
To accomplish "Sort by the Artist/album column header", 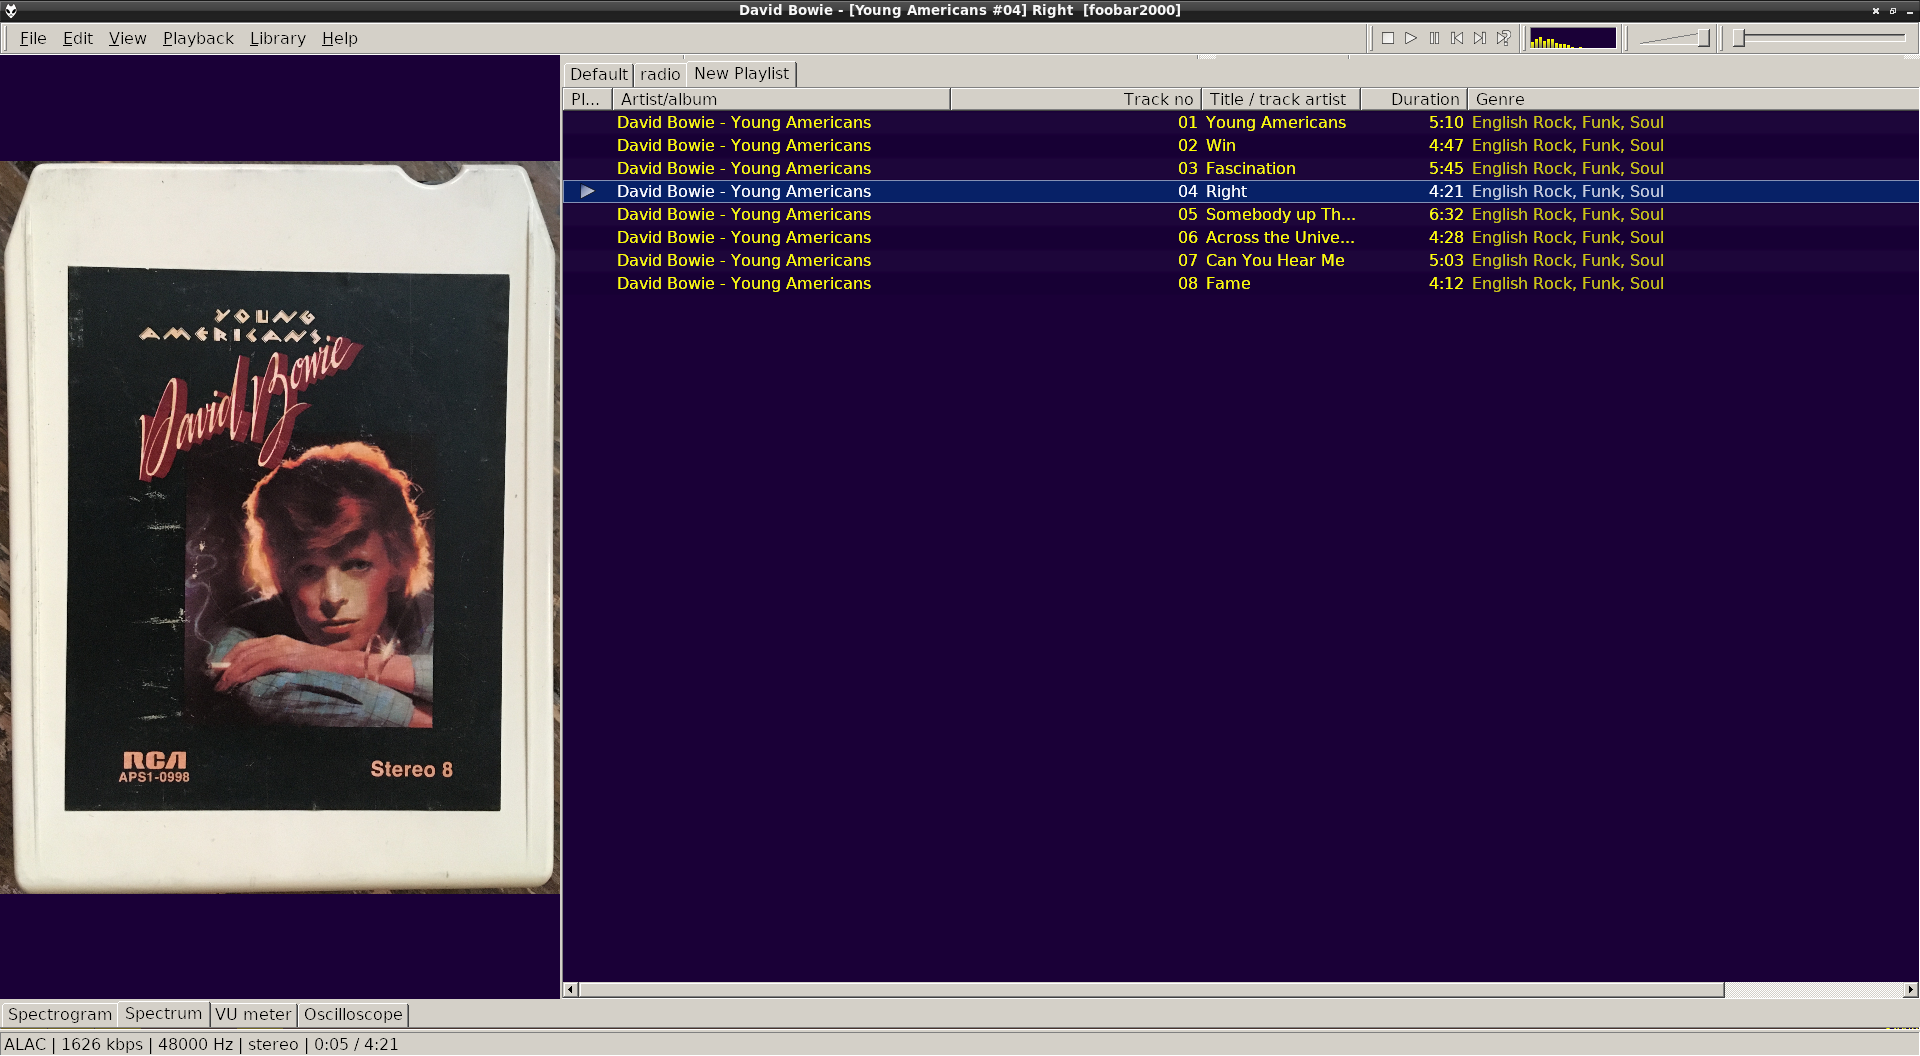I will point(780,99).
